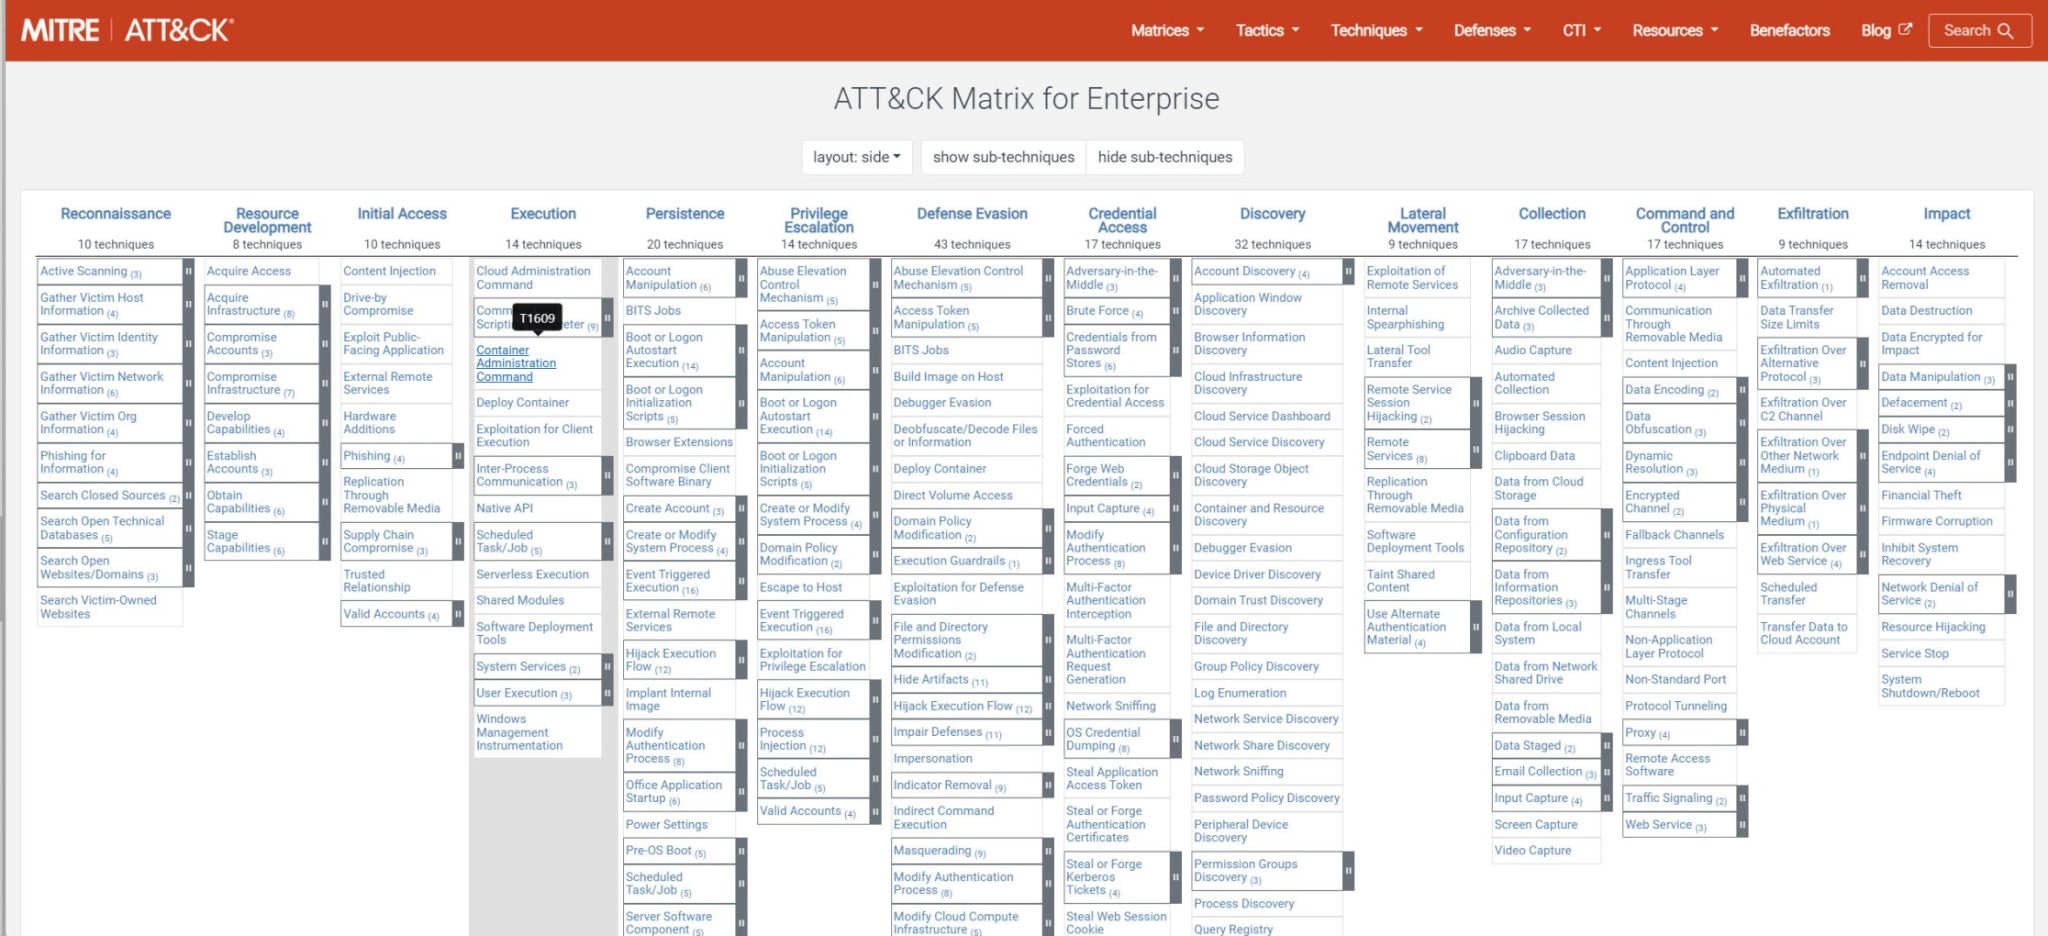Click the MITRE ATT&CK logo

126,30
